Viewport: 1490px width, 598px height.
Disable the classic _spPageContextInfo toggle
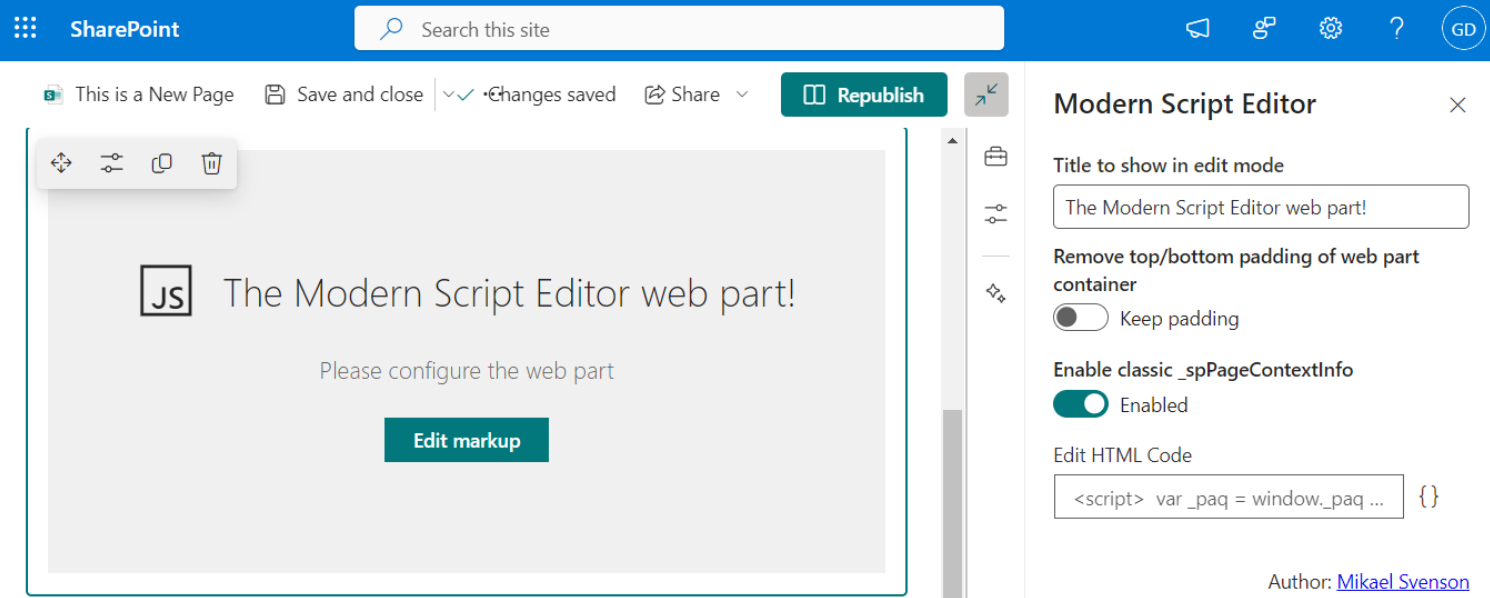coord(1080,404)
